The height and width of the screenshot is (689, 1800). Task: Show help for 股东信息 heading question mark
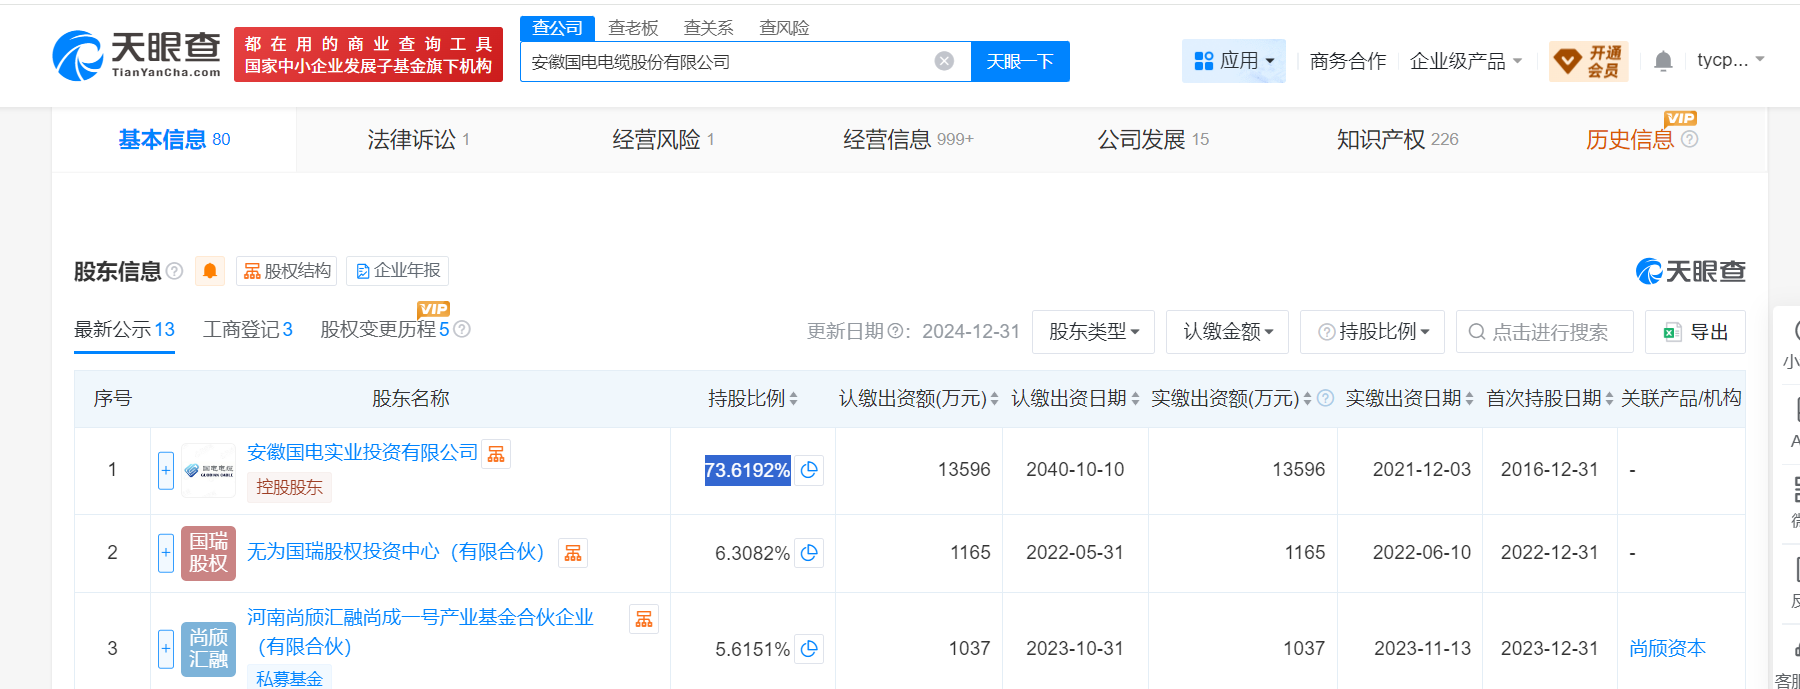tap(174, 271)
